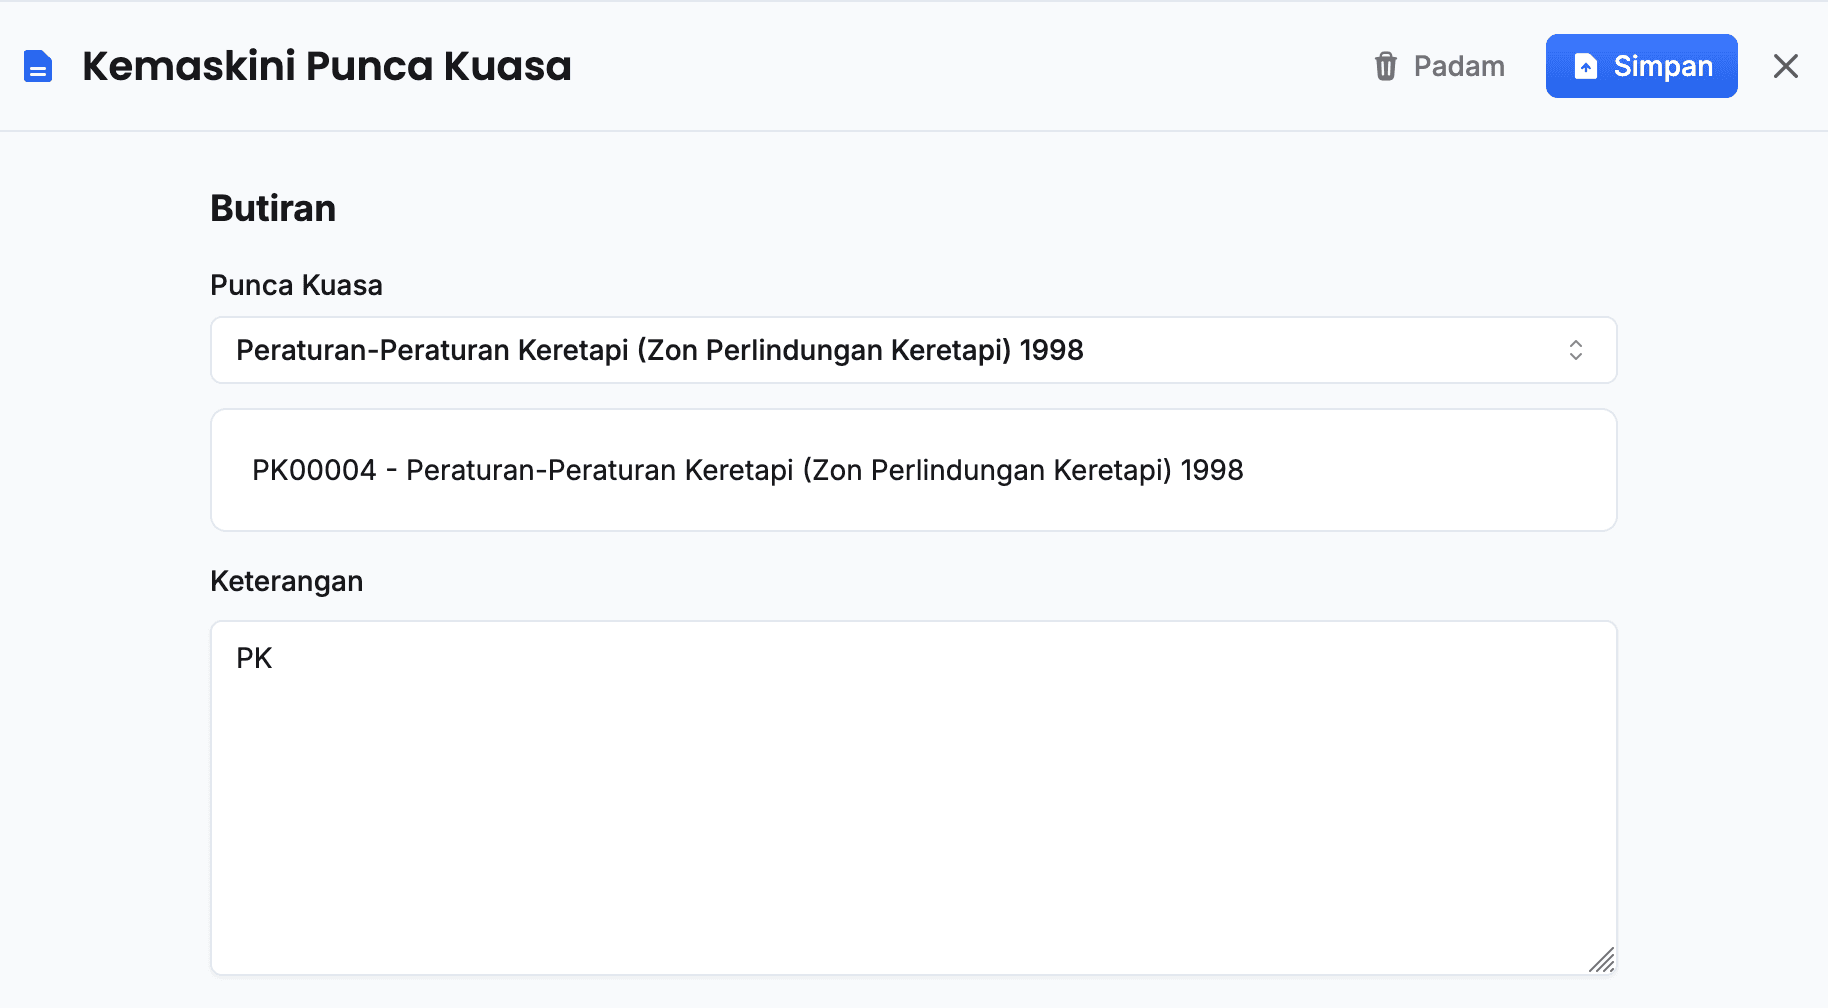
Task: Click selected value Peraturan-Peraturan Keretapi in dropdown
Action: (660, 350)
